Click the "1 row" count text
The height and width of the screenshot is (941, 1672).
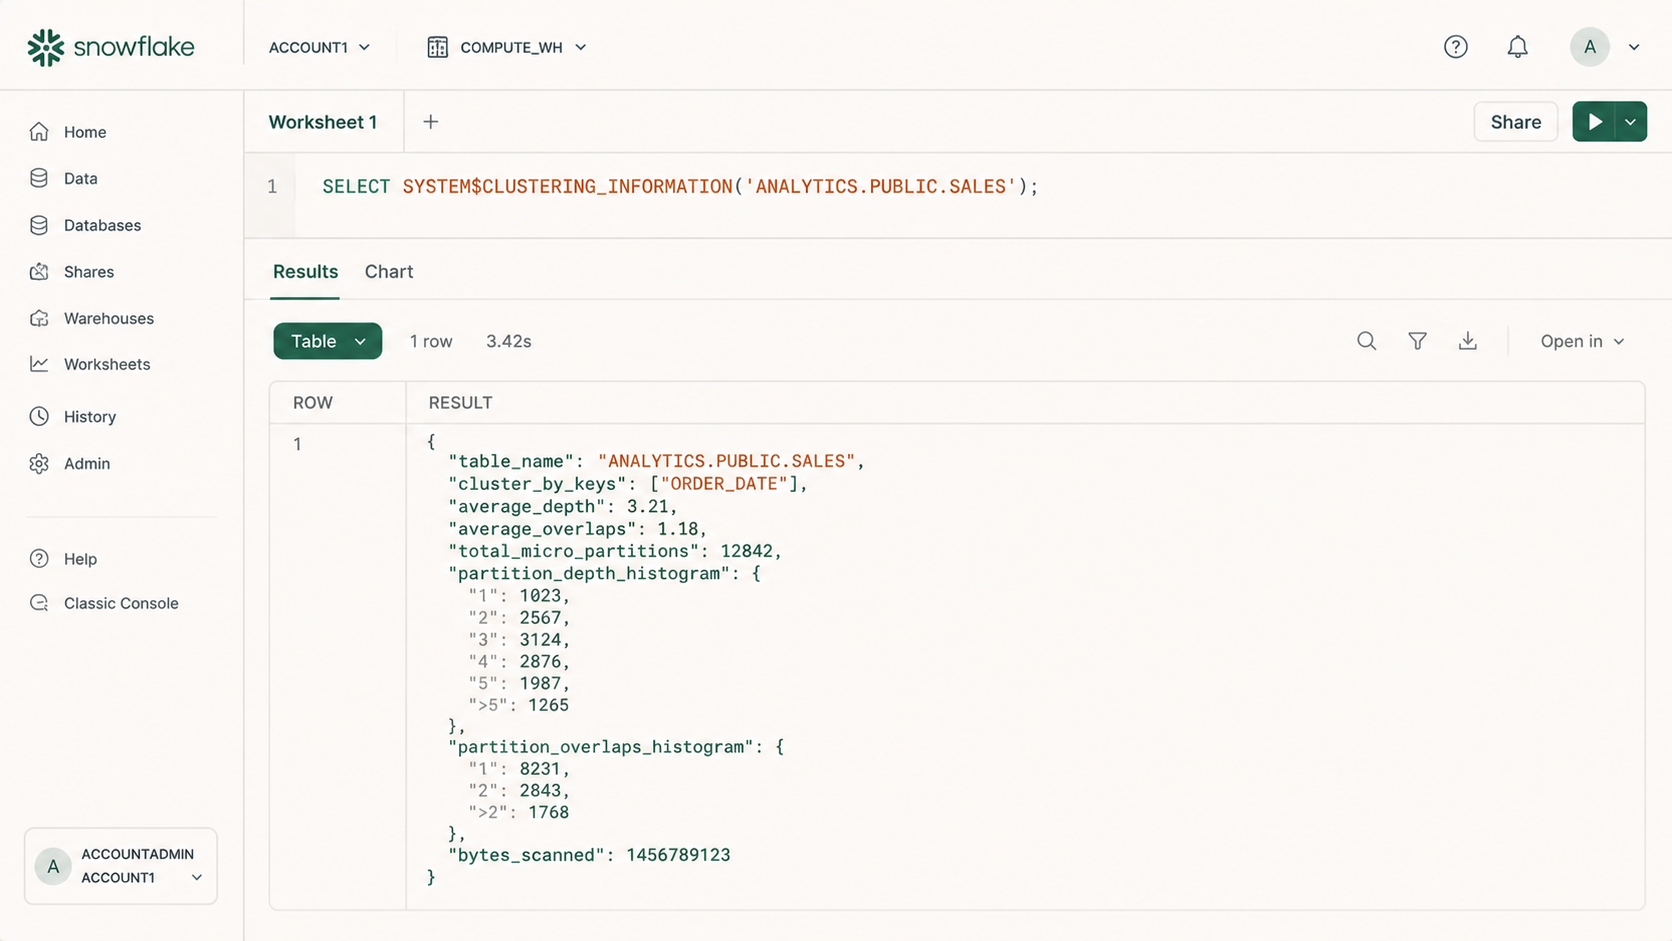point(431,341)
